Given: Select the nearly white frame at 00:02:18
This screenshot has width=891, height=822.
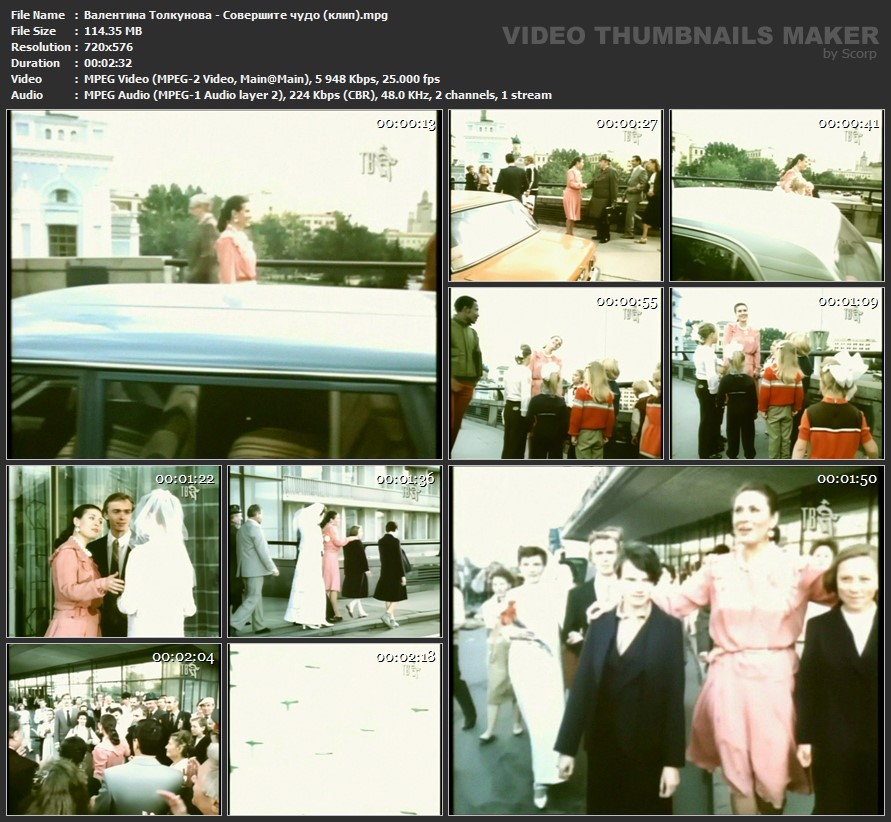Looking at the screenshot, I should [335, 729].
